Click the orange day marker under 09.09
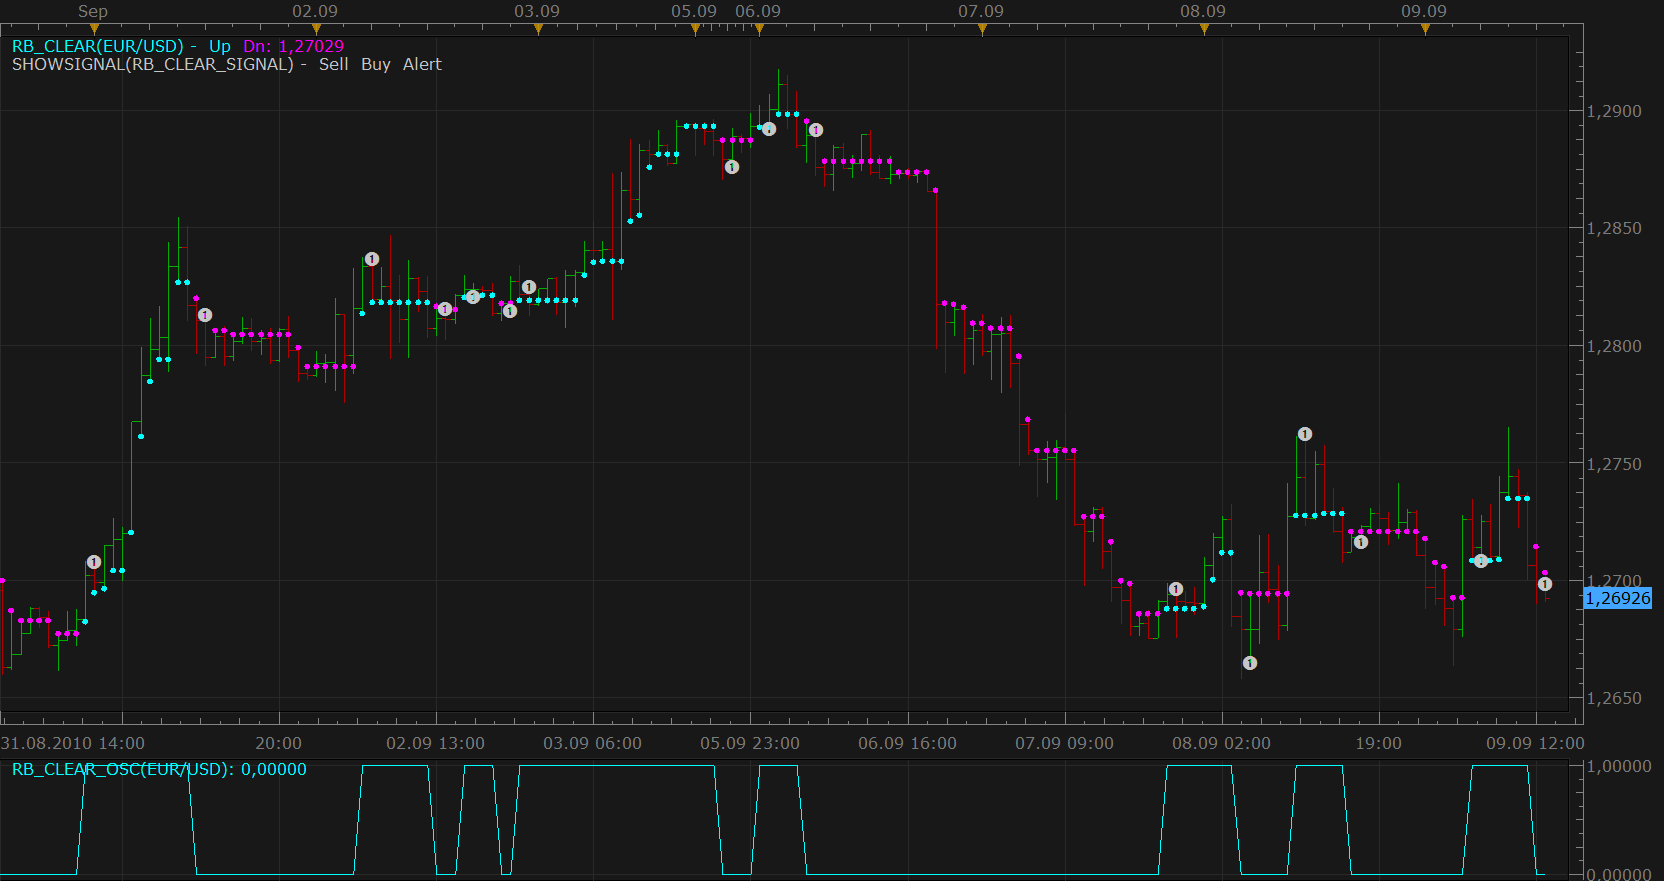This screenshot has height=881, width=1664. (1425, 29)
